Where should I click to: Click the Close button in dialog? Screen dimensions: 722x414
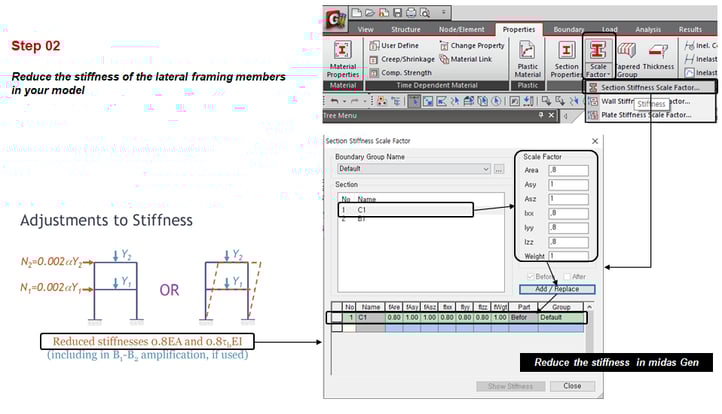[x=572, y=386]
